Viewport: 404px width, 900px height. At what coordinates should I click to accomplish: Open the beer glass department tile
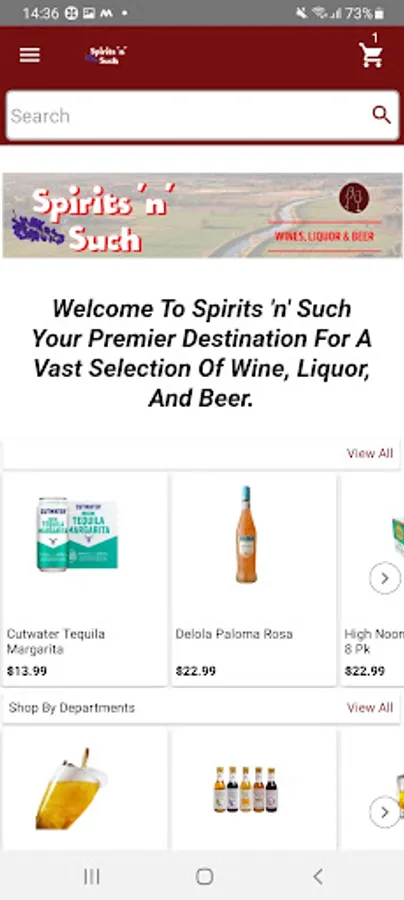point(85,789)
